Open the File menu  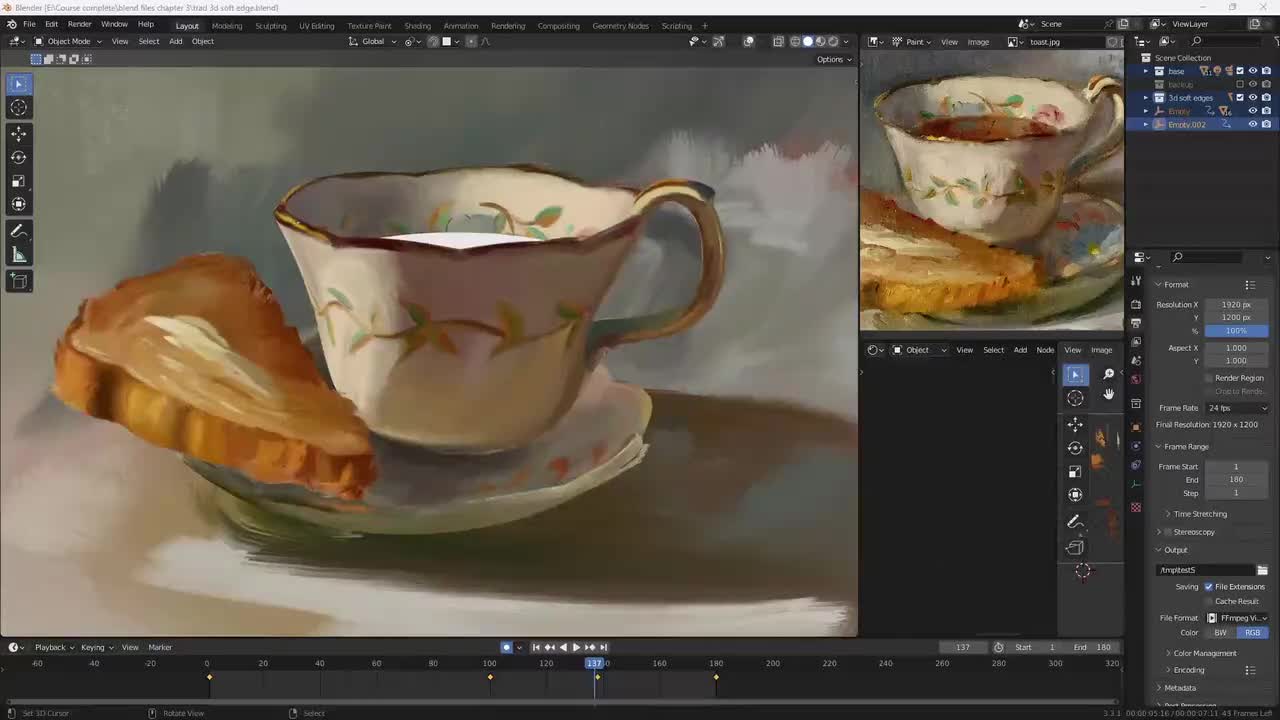point(29,24)
